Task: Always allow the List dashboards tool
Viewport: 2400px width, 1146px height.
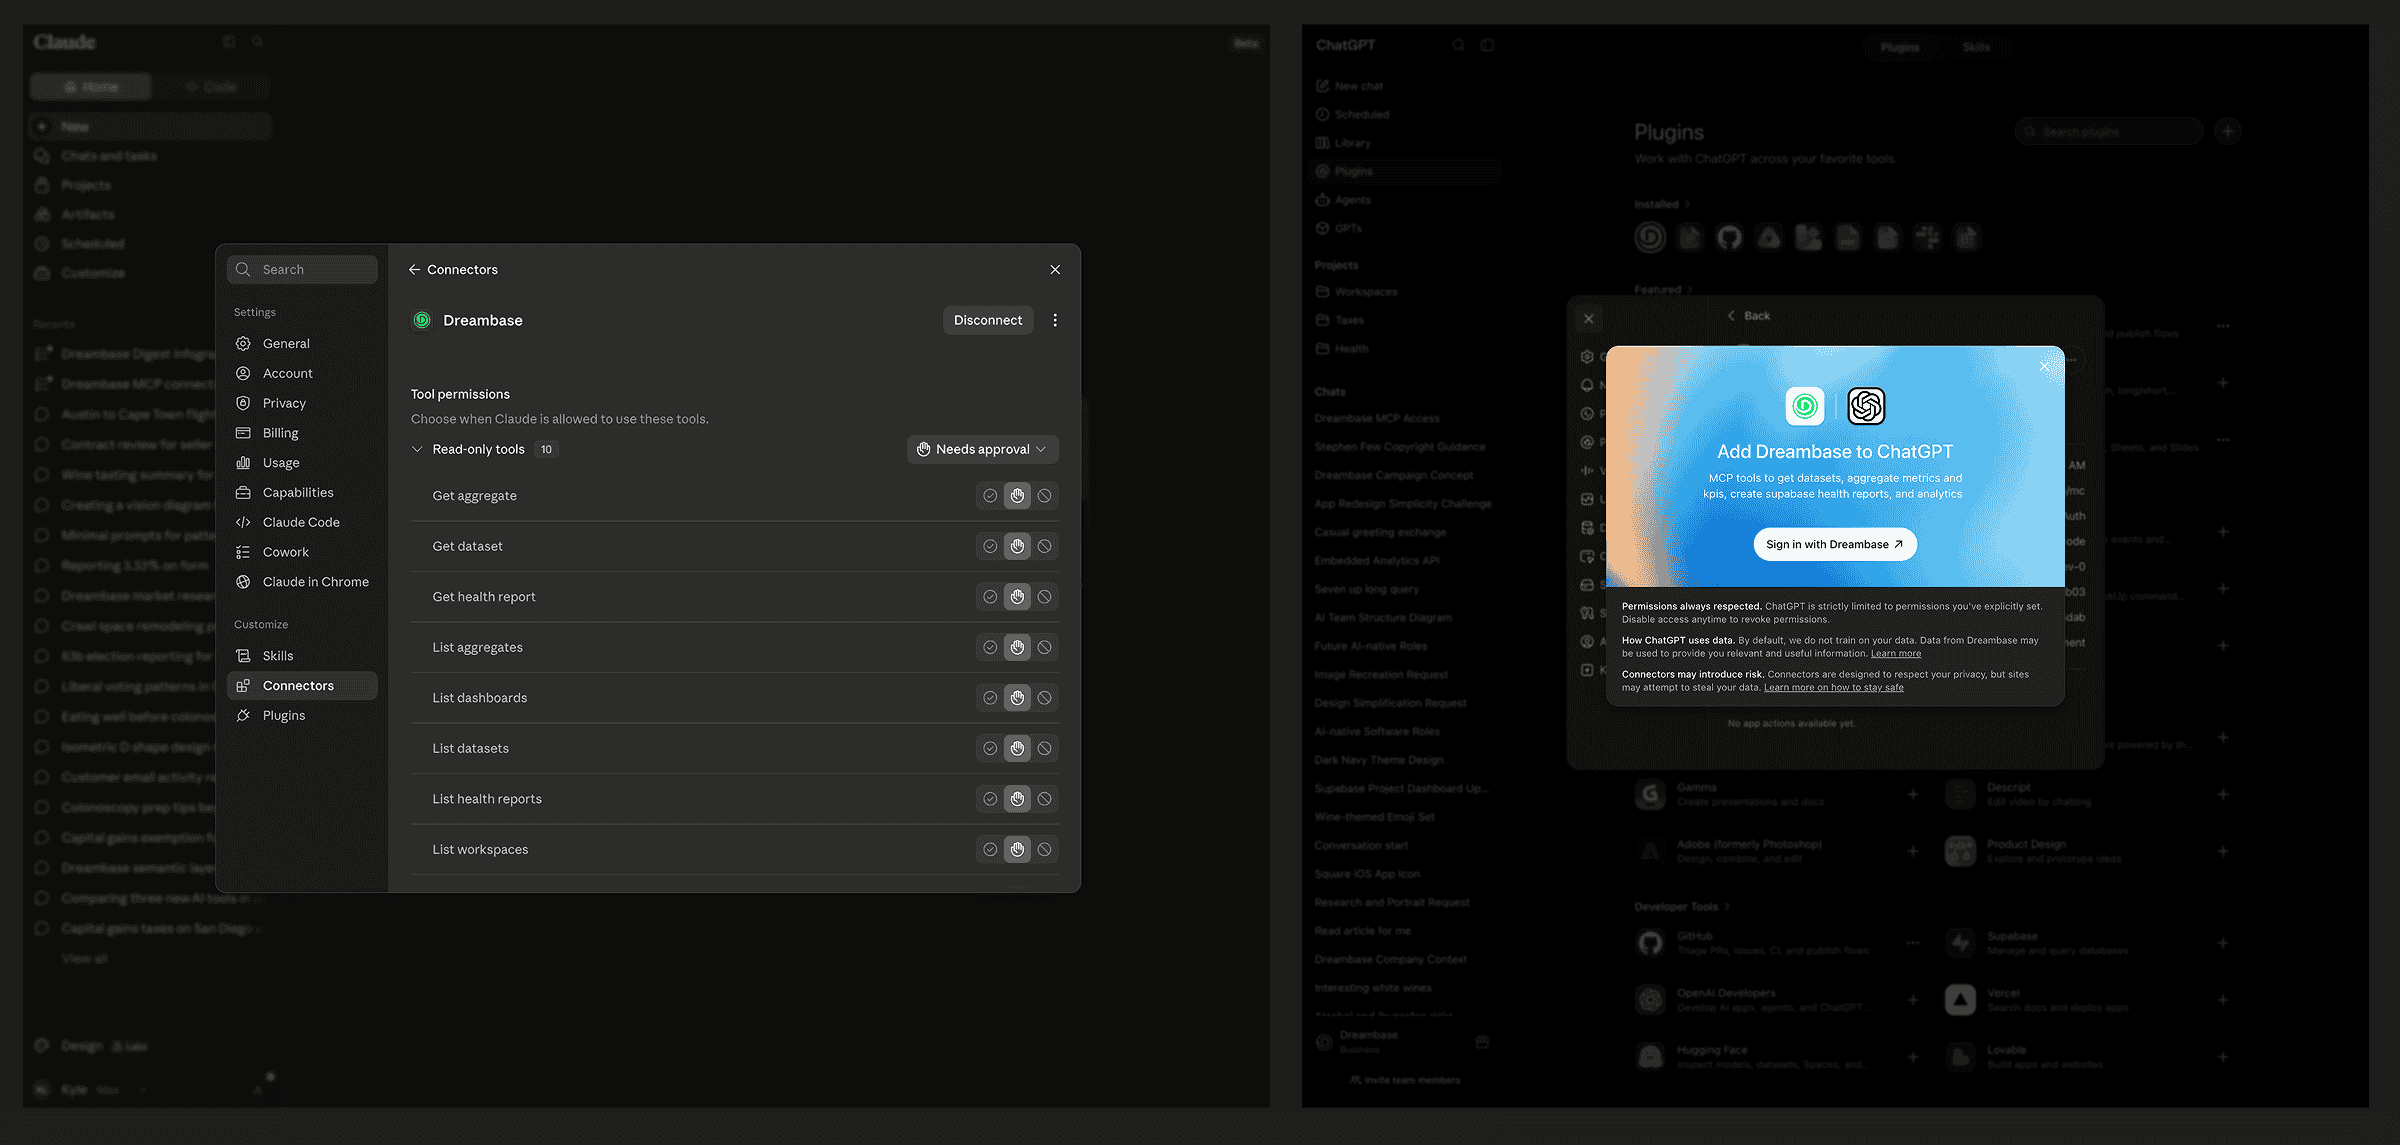Action: [x=990, y=698]
